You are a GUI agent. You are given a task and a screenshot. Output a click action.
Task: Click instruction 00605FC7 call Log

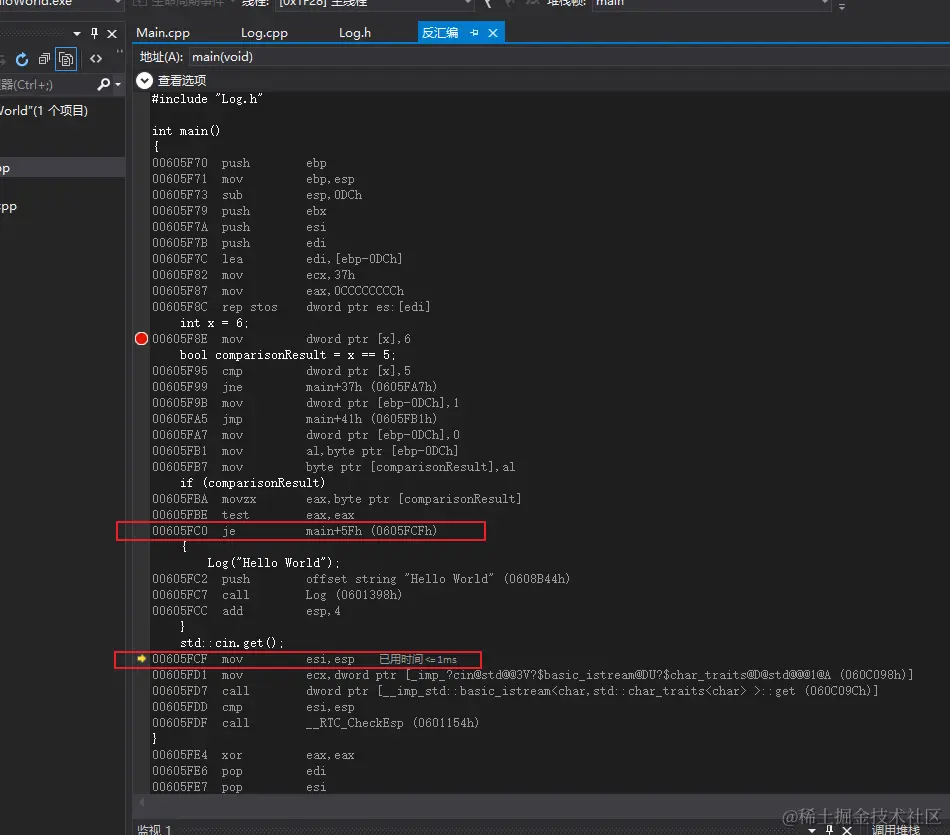pyautogui.click(x=277, y=595)
